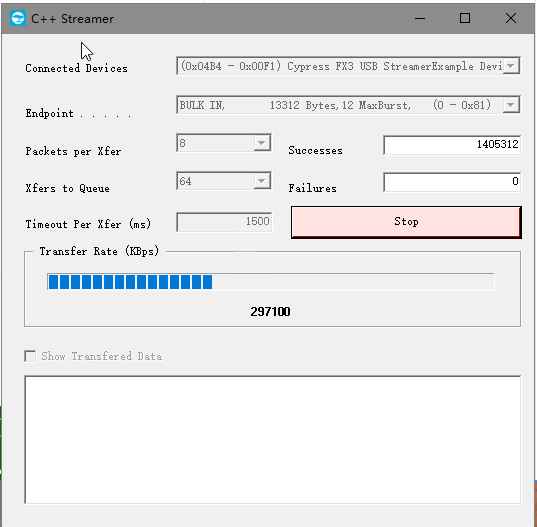The height and width of the screenshot is (527, 537).
Task: Close the C++ Streamer window
Action: pyautogui.click(x=511, y=18)
